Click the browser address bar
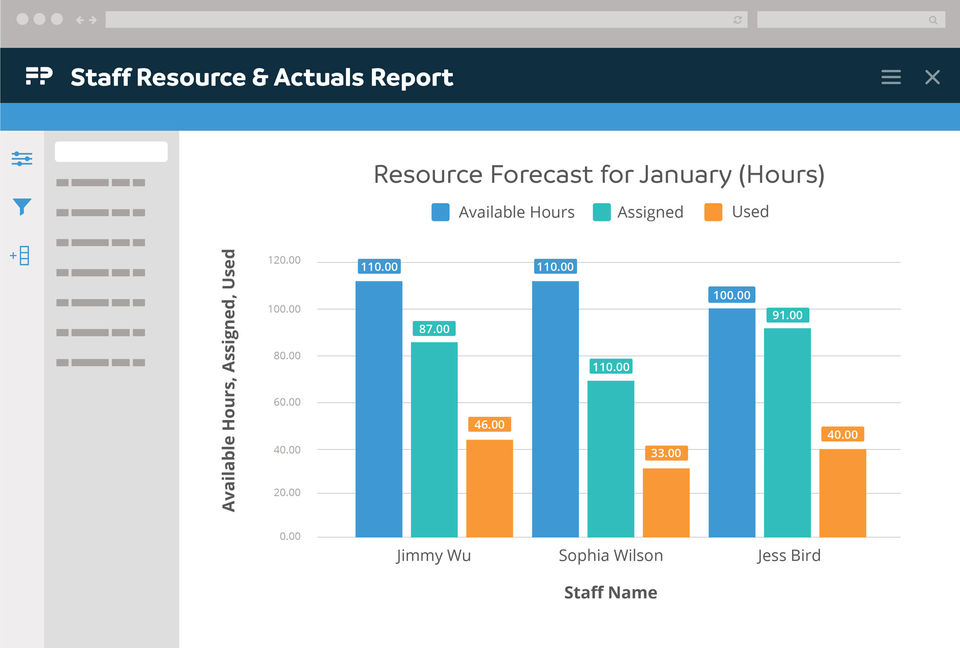The image size is (960, 648). [x=420, y=19]
